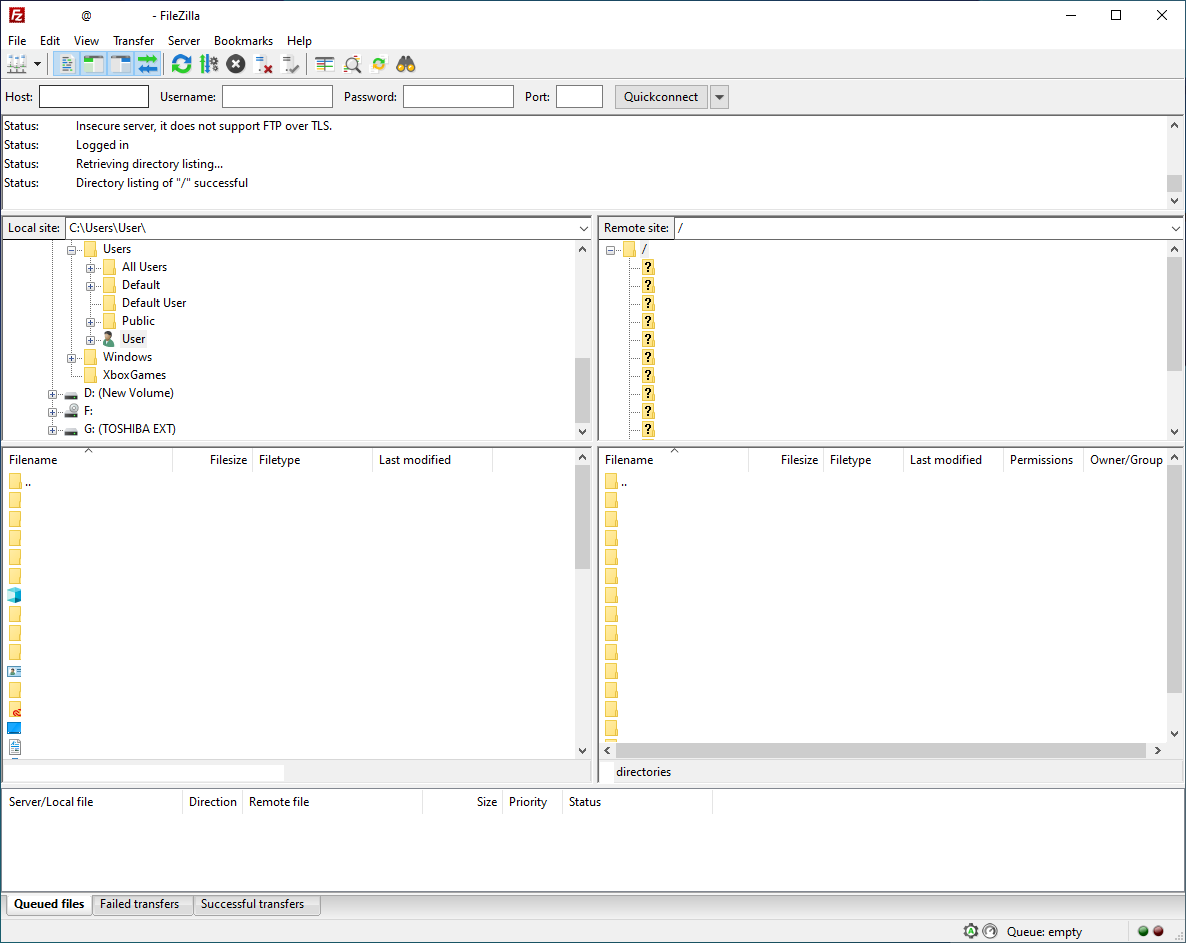This screenshot has height=943, width=1186.
Task: Sort remote files by Owner/Group column
Action: tap(1125, 460)
